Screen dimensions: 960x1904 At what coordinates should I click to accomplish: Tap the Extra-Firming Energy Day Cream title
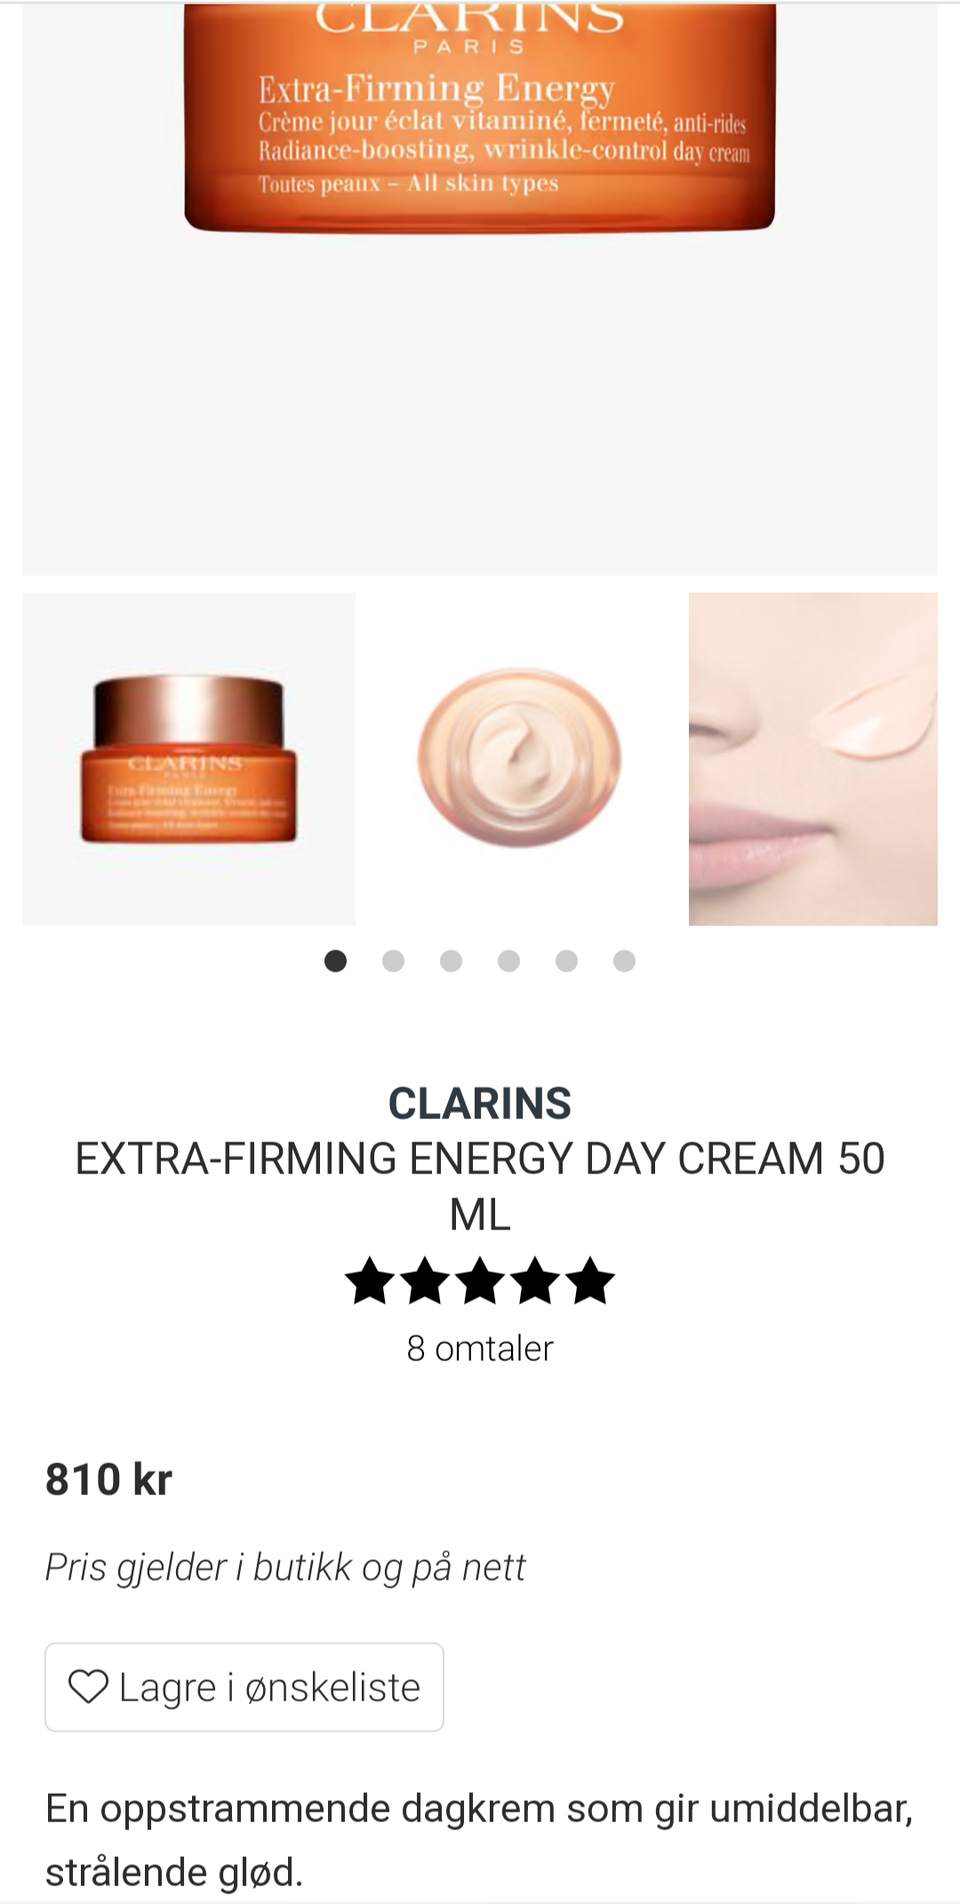tap(480, 1186)
